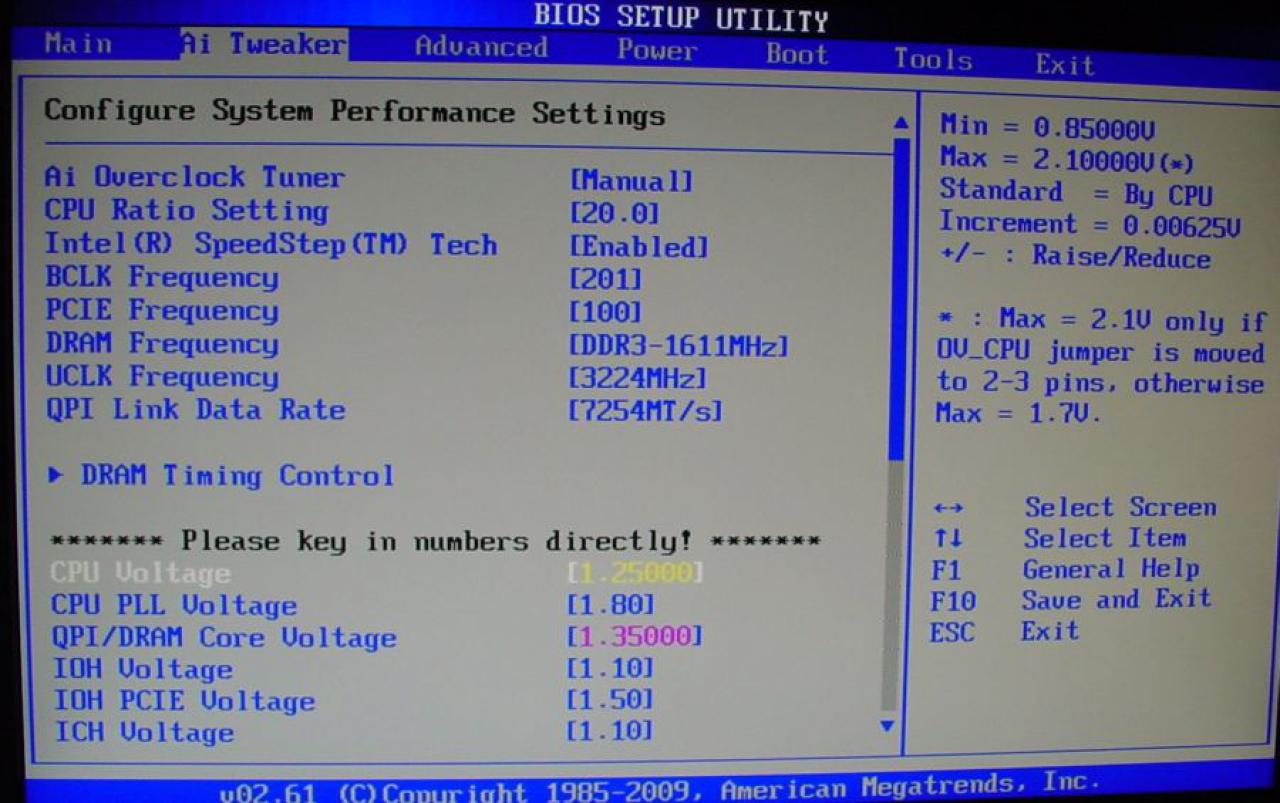Click the F10 Save and Exit hint

[x=1070, y=600]
